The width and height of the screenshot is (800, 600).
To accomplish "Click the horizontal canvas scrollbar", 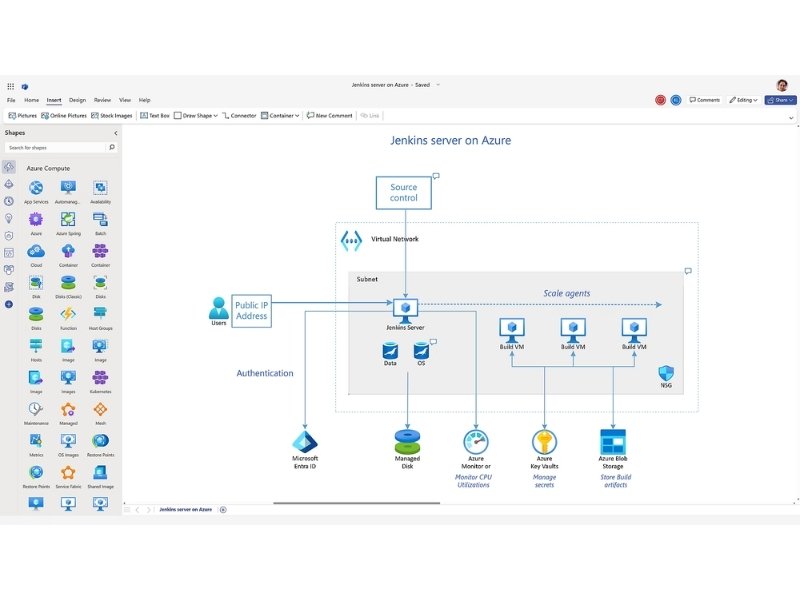I will coord(356,503).
